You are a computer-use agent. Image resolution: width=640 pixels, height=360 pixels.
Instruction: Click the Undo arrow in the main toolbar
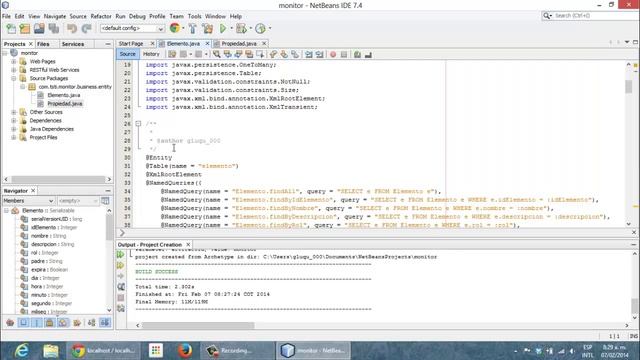[72, 29]
